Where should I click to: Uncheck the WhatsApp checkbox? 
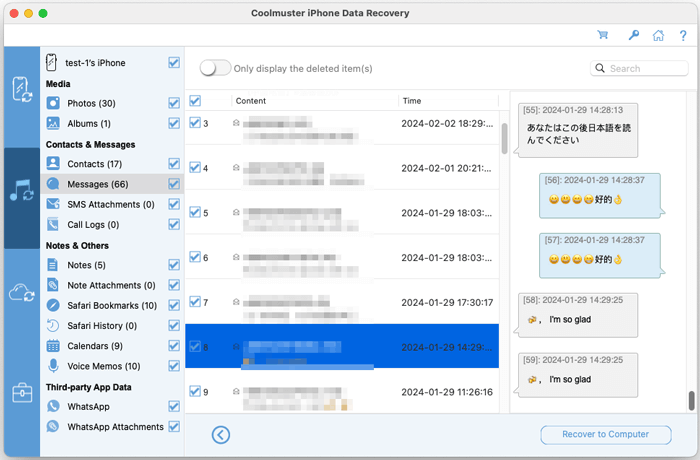[174, 406]
